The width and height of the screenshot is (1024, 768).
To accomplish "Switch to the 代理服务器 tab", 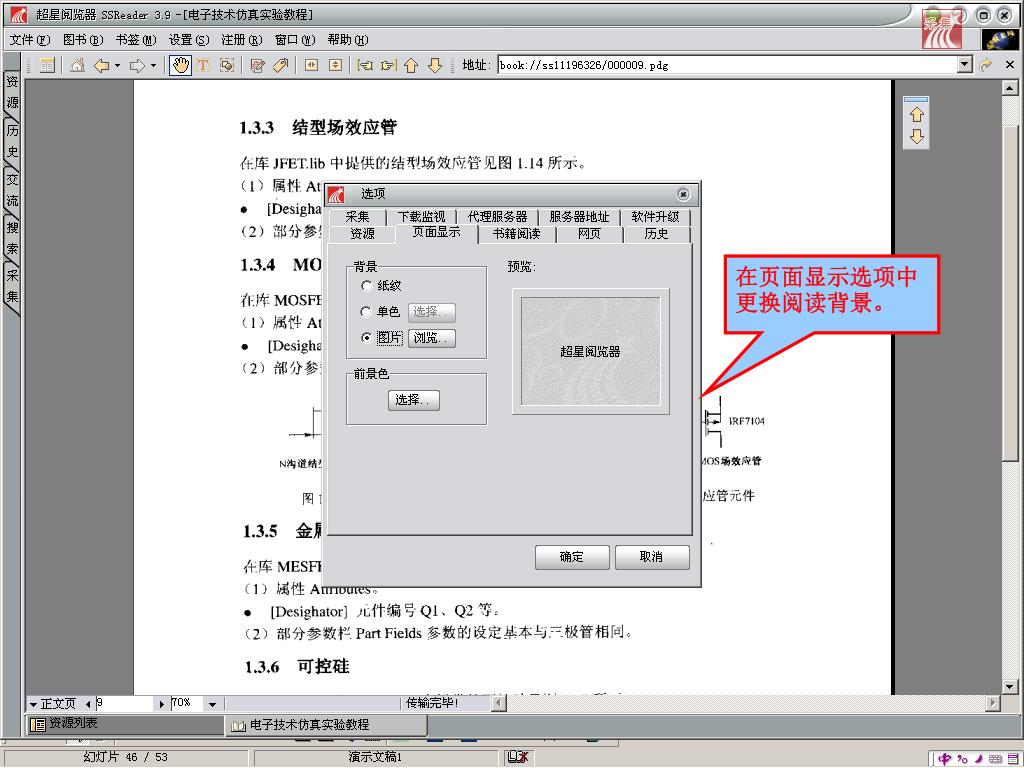I will click(497, 217).
